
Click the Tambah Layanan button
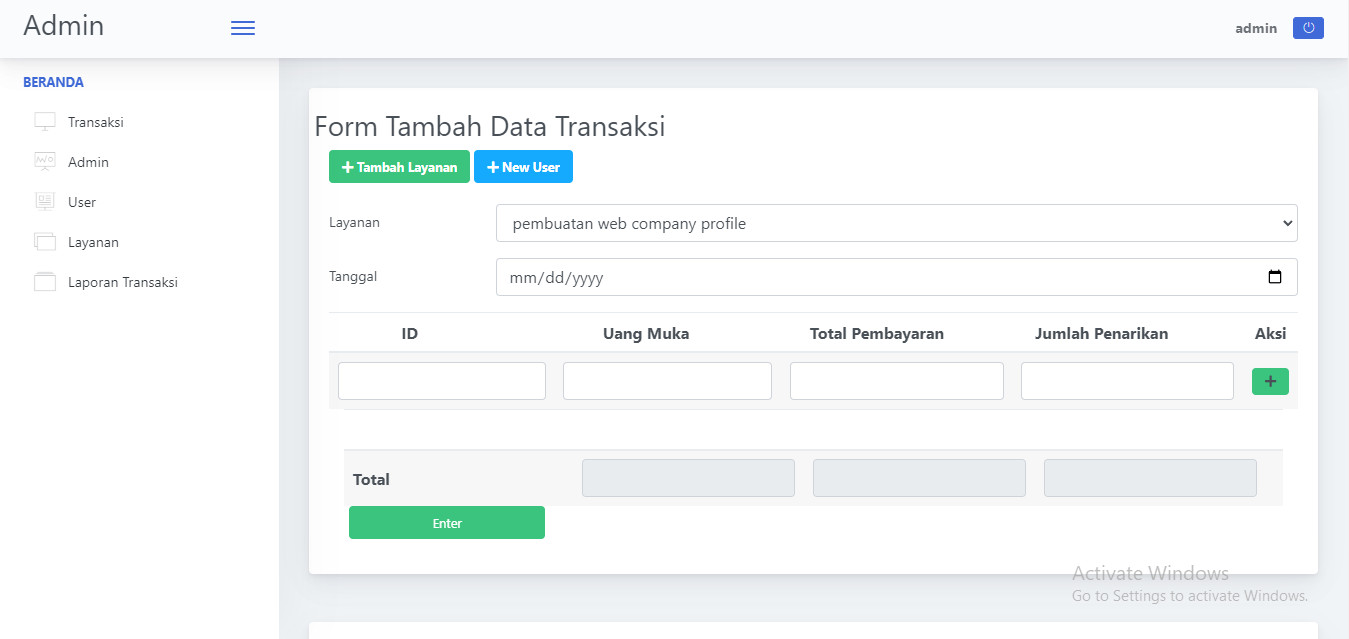pyautogui.click(x=399, y=167)
